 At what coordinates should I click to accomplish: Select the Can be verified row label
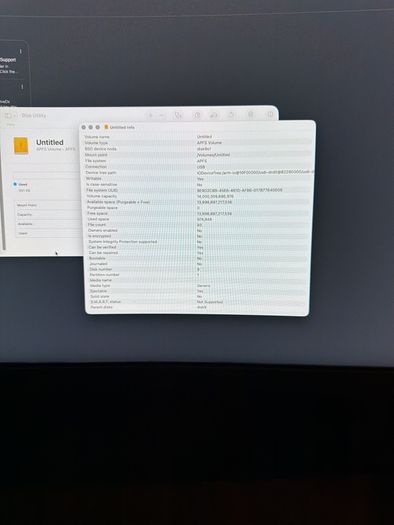(x=102, y=247)
